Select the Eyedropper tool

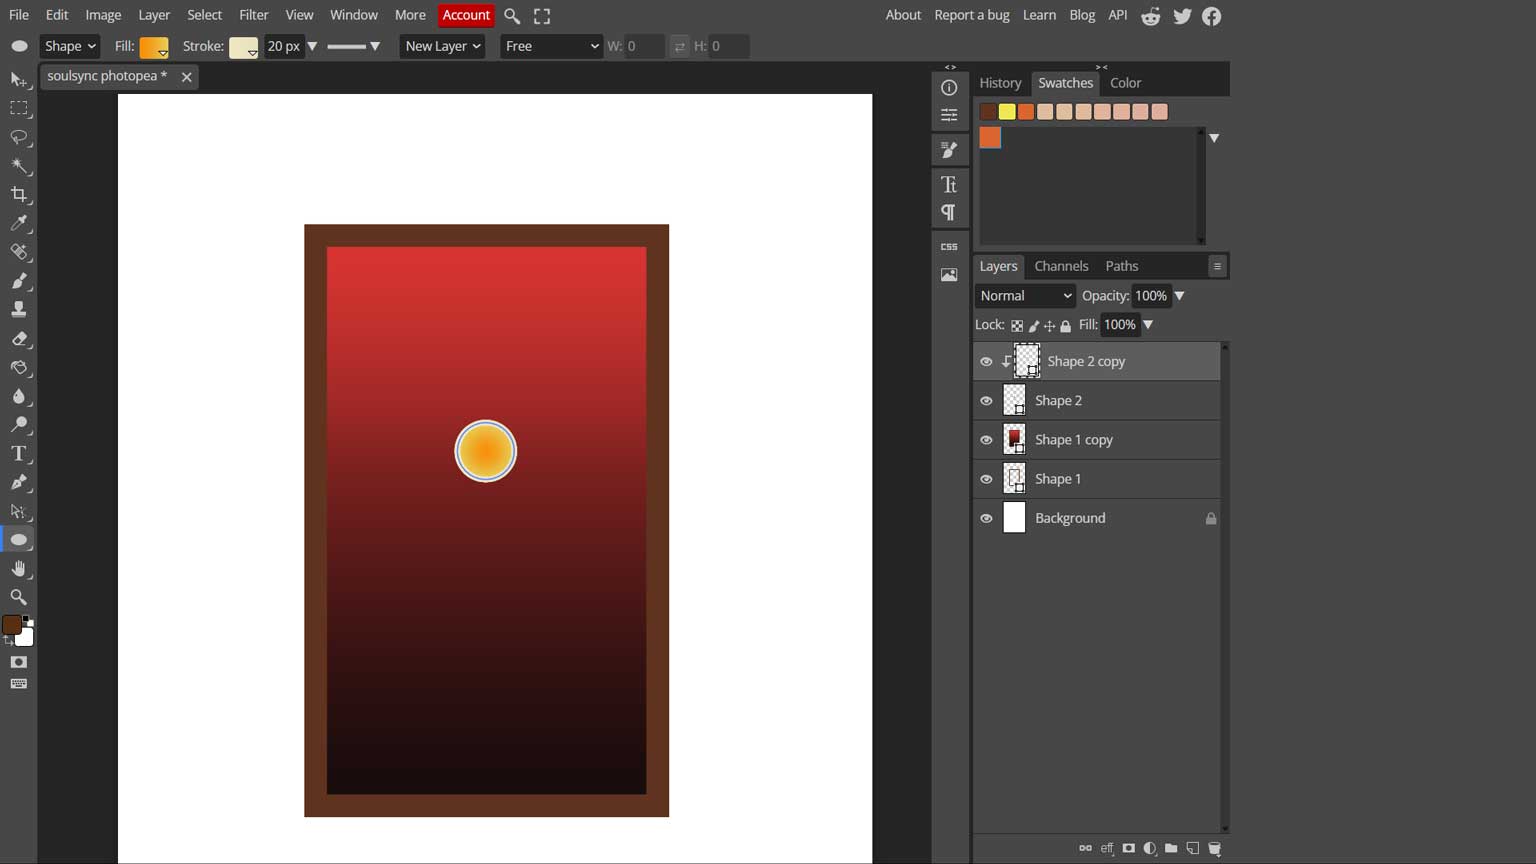19,223
